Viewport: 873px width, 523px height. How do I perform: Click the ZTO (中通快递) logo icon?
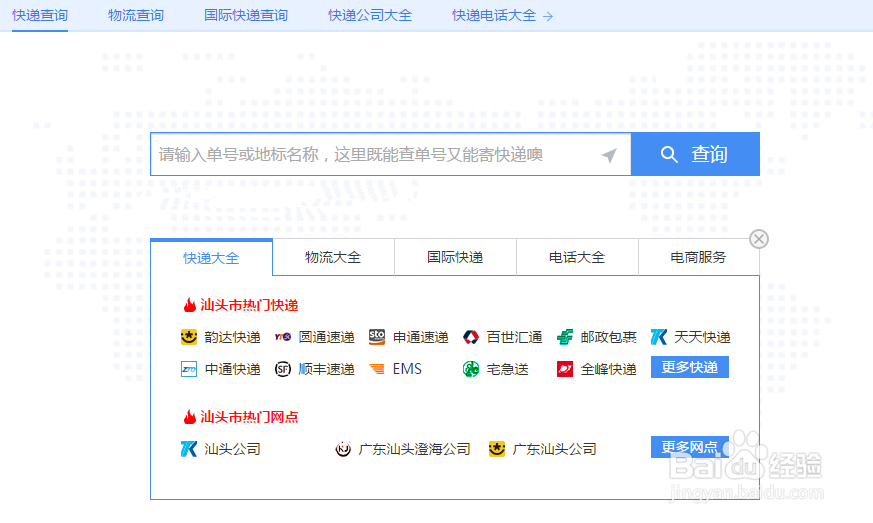[x=189, y=369]
